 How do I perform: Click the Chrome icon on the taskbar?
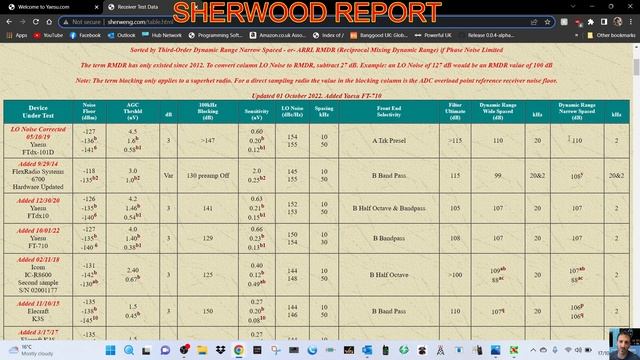[x=239, y=350]
